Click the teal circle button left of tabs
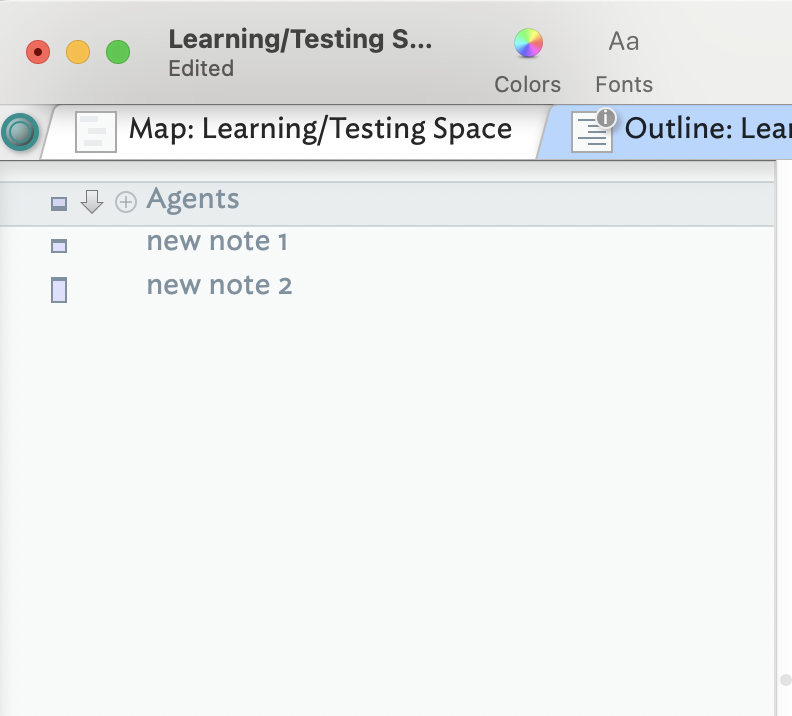The width and height of the screenshot is (792, 716). pyautogui.click(x=20, y=131)
